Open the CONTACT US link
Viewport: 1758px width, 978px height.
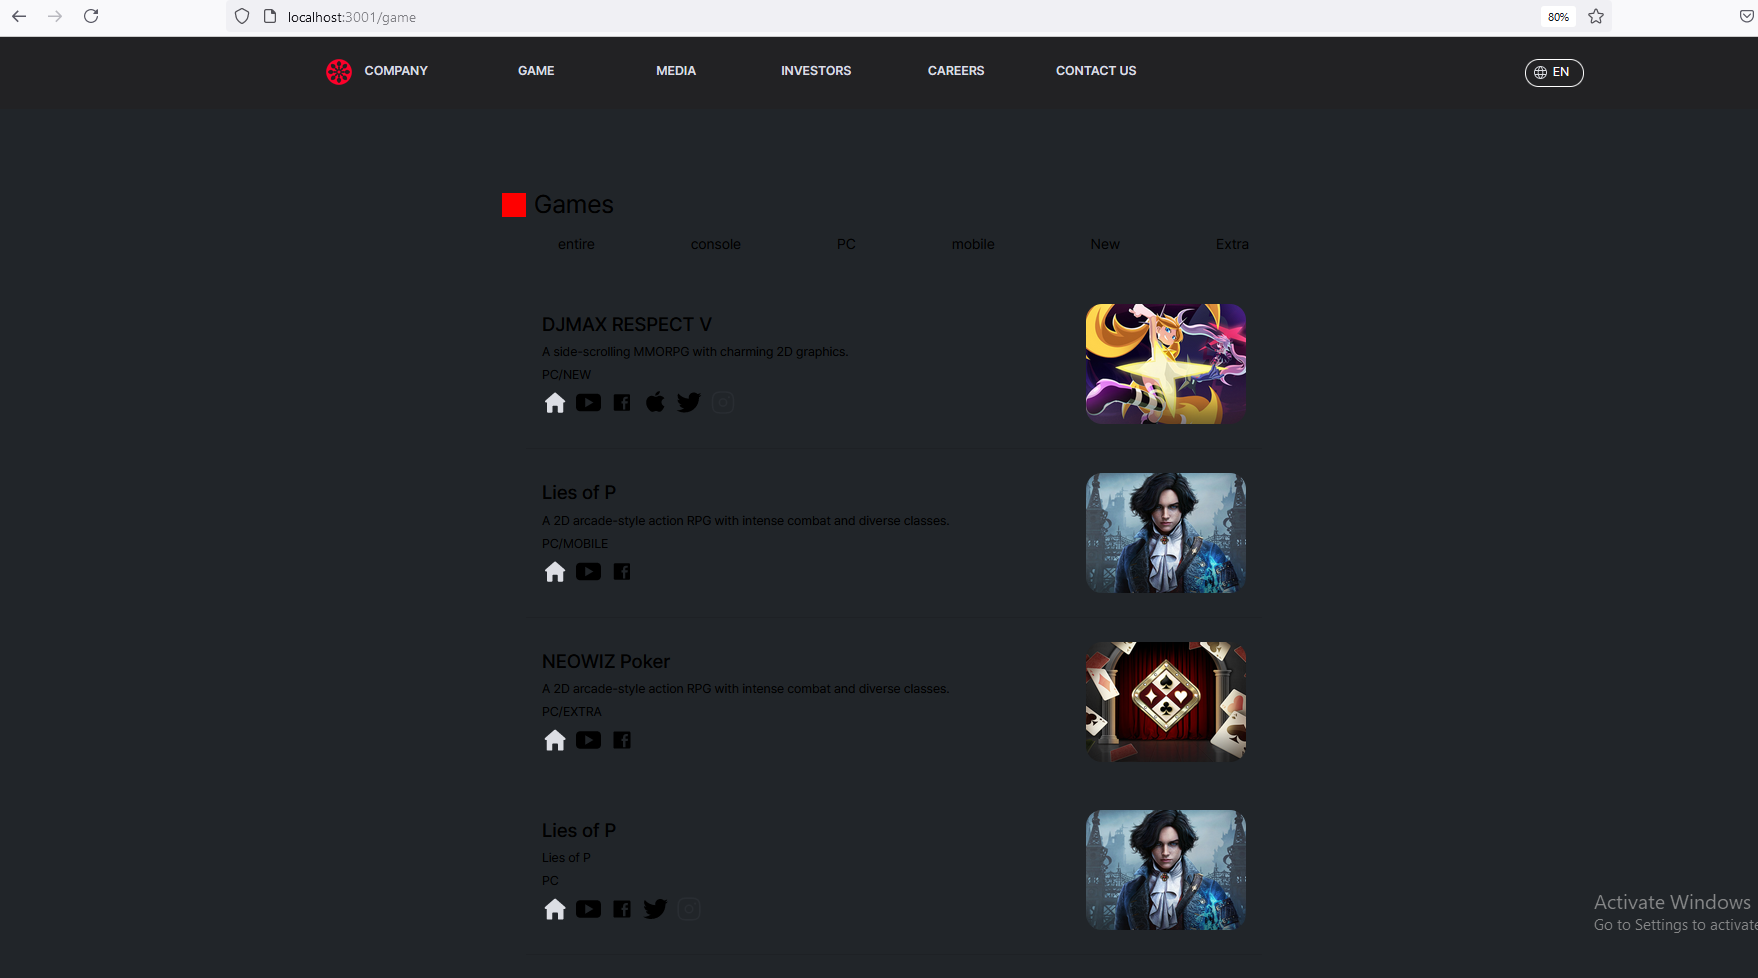[1096, 71]
